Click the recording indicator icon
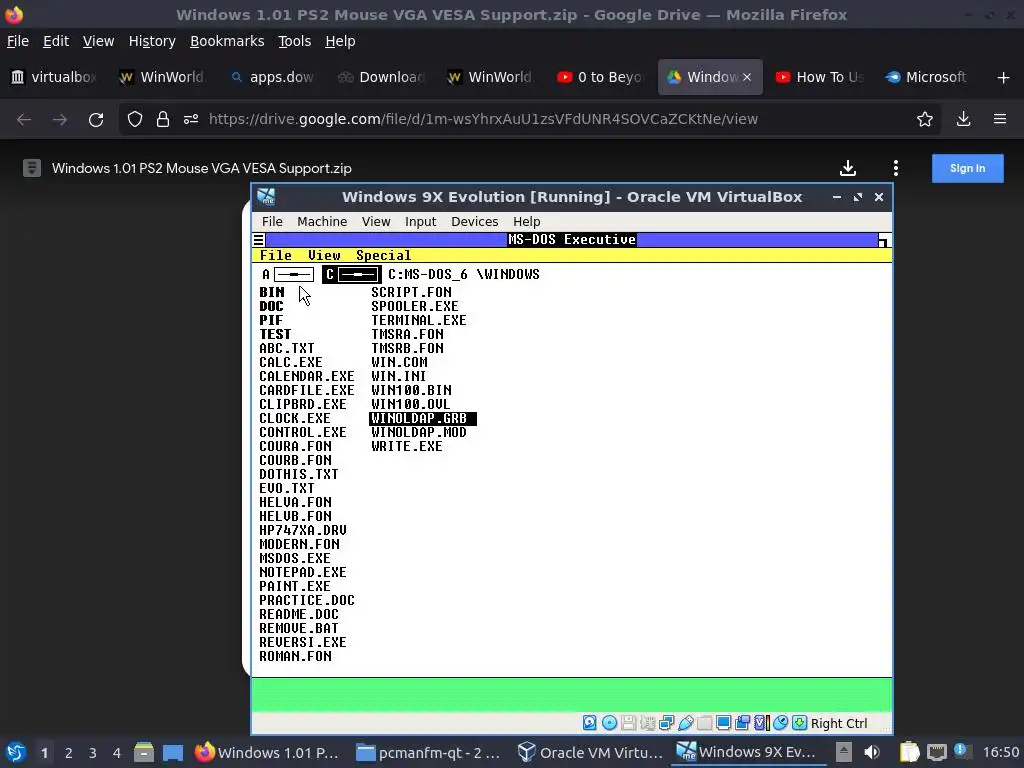The image size is (1024, 768). 743,722
